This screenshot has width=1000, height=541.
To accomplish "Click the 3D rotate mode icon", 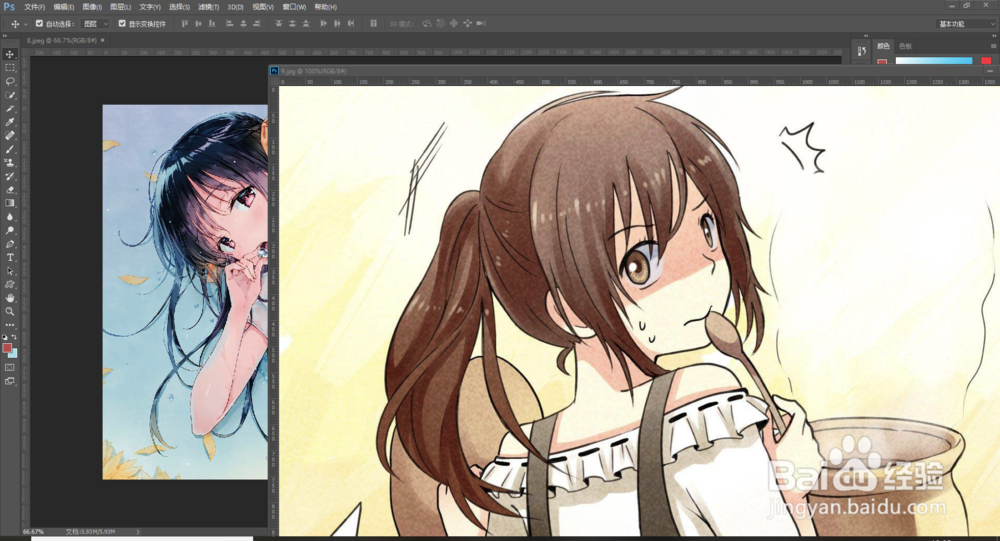I will (x=427, y=24).
